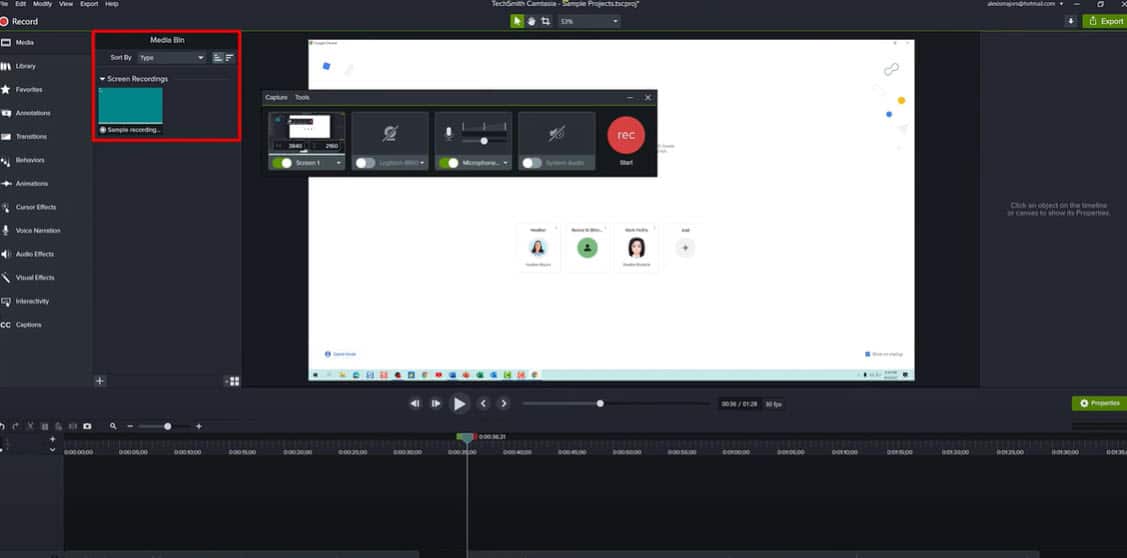
Task: Open the Microphone source dropdown
Action: click(505, 163)
